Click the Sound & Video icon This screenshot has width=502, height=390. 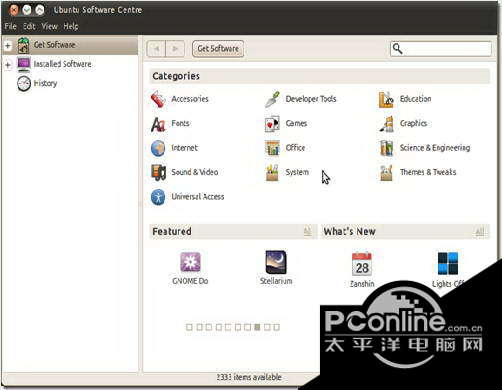[158, 172]
